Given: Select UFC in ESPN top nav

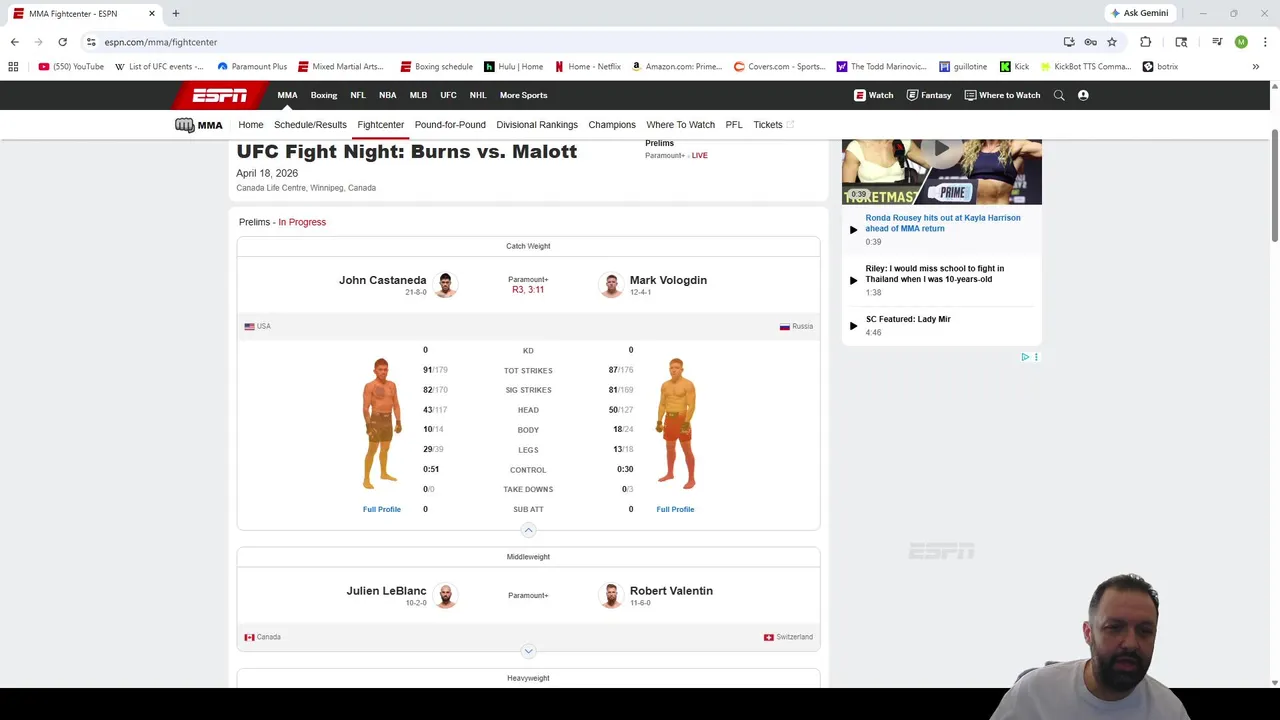Looking at the screenshot, I should 448,95.
